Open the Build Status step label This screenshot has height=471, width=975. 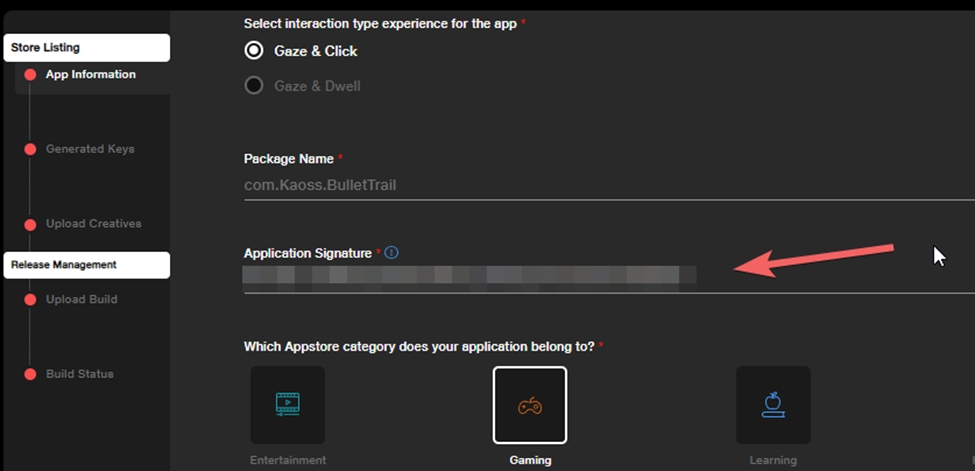point(79,374)
